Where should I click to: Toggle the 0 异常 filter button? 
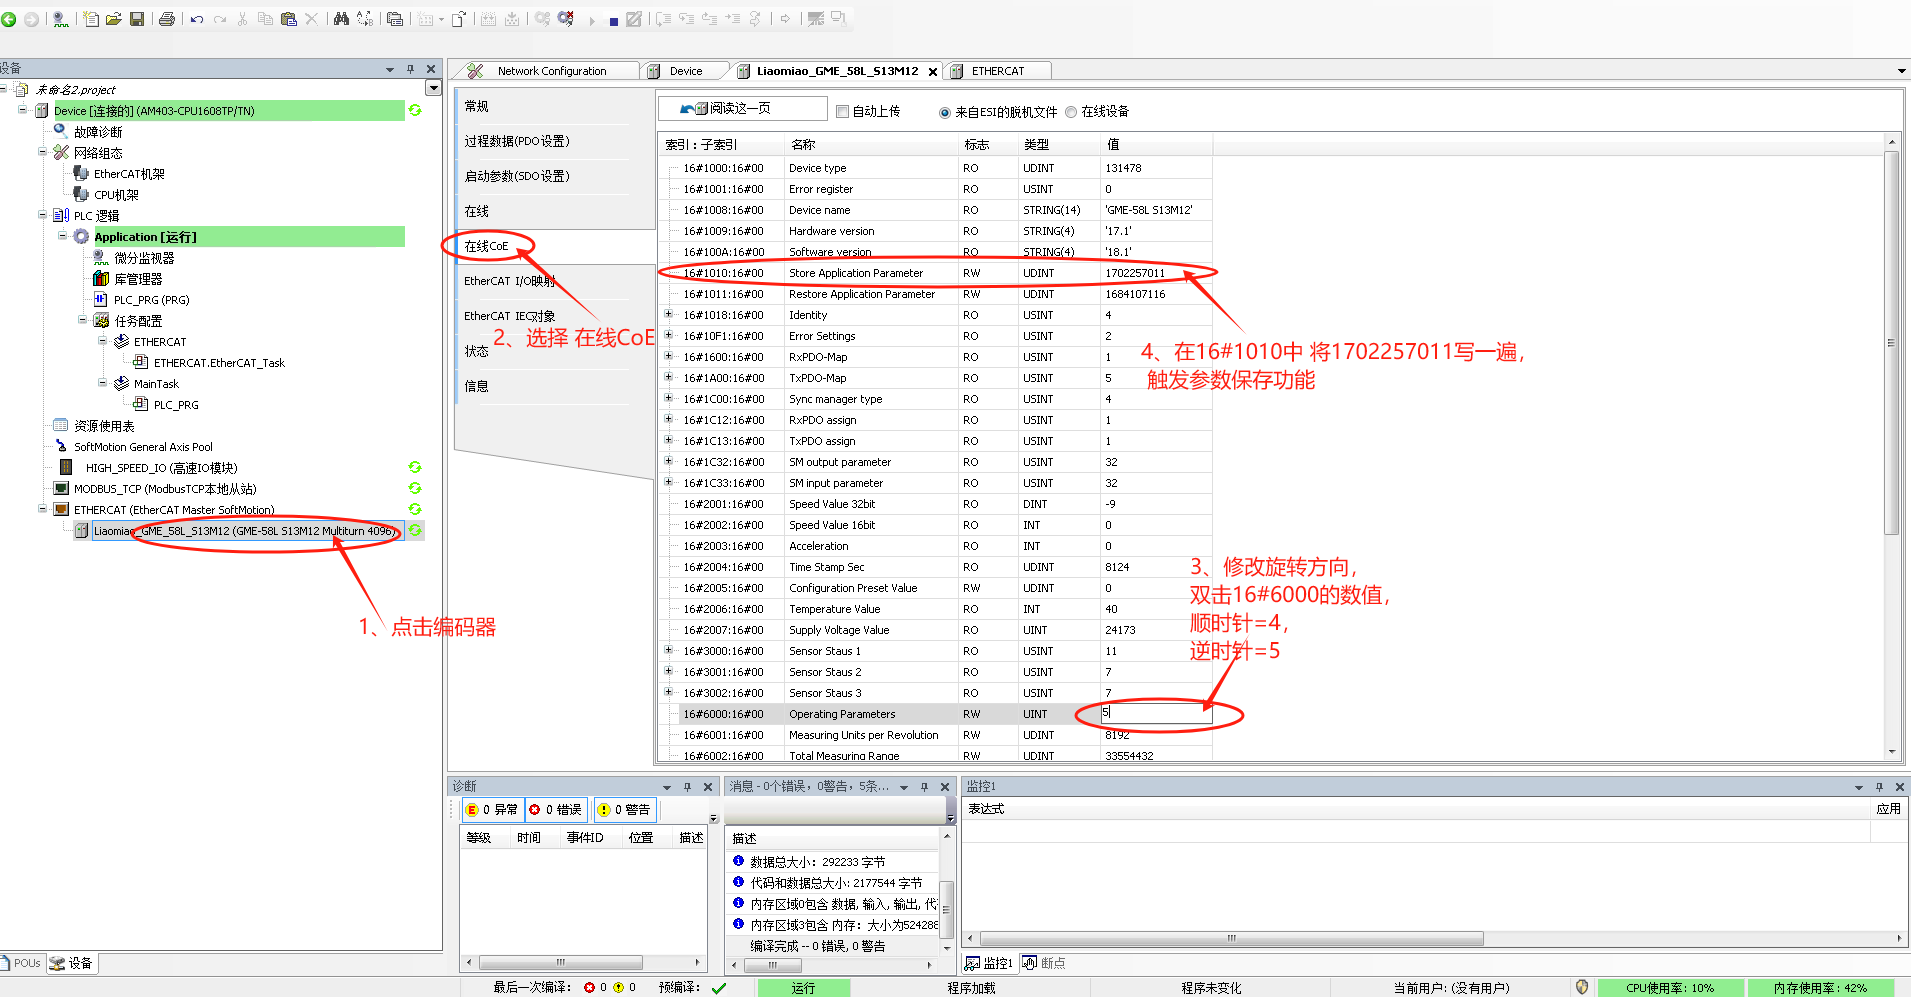pos(493,809)
